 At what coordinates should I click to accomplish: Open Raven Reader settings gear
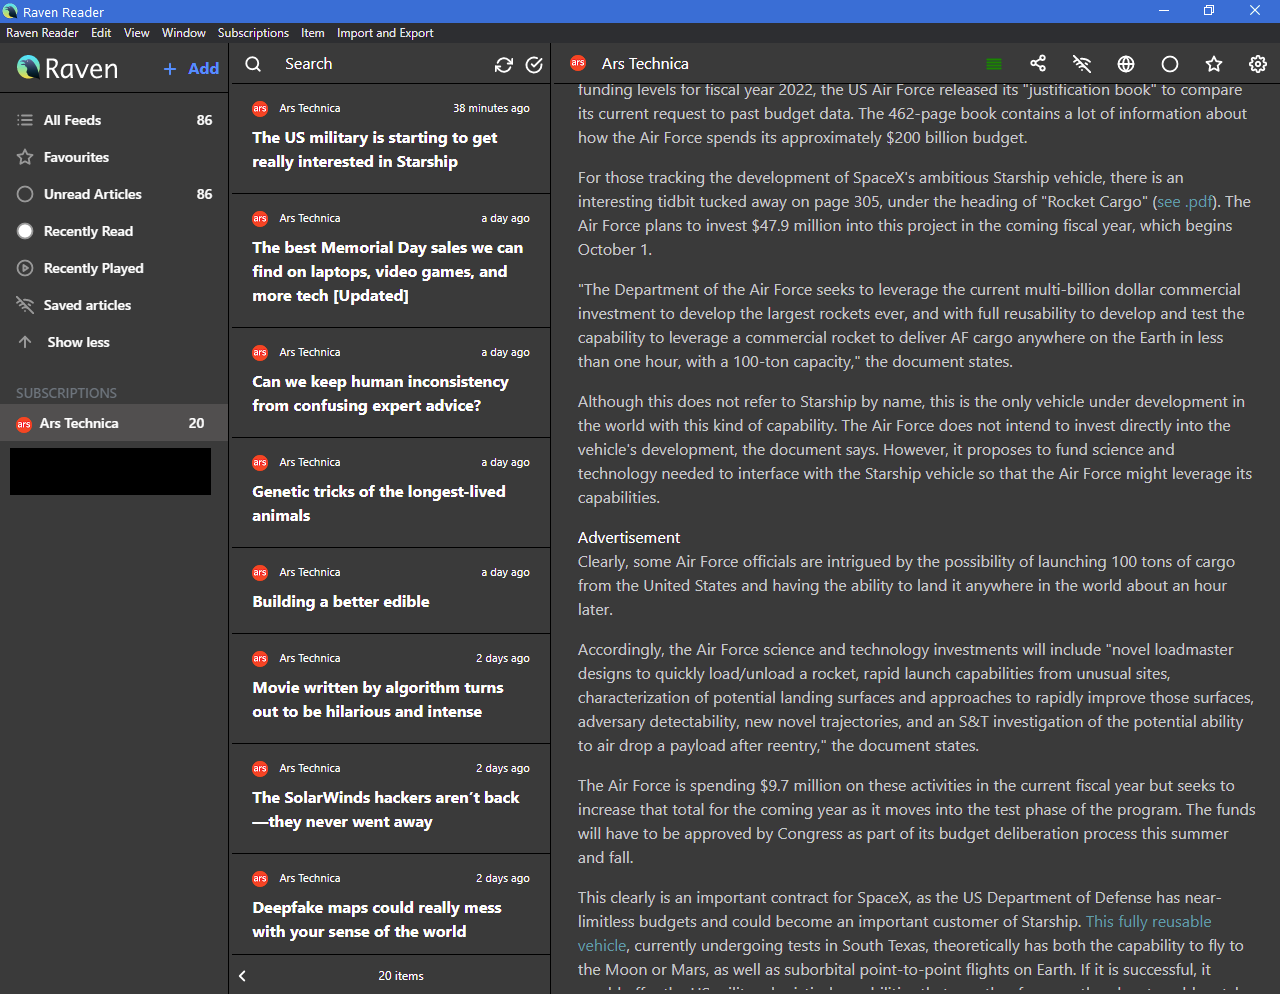pos(1257,63)
